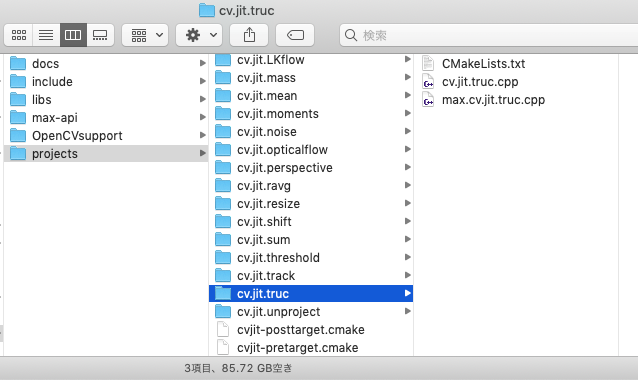Switch to icon view mode
The height and width of the screenshot is (380, 638).
19,35
